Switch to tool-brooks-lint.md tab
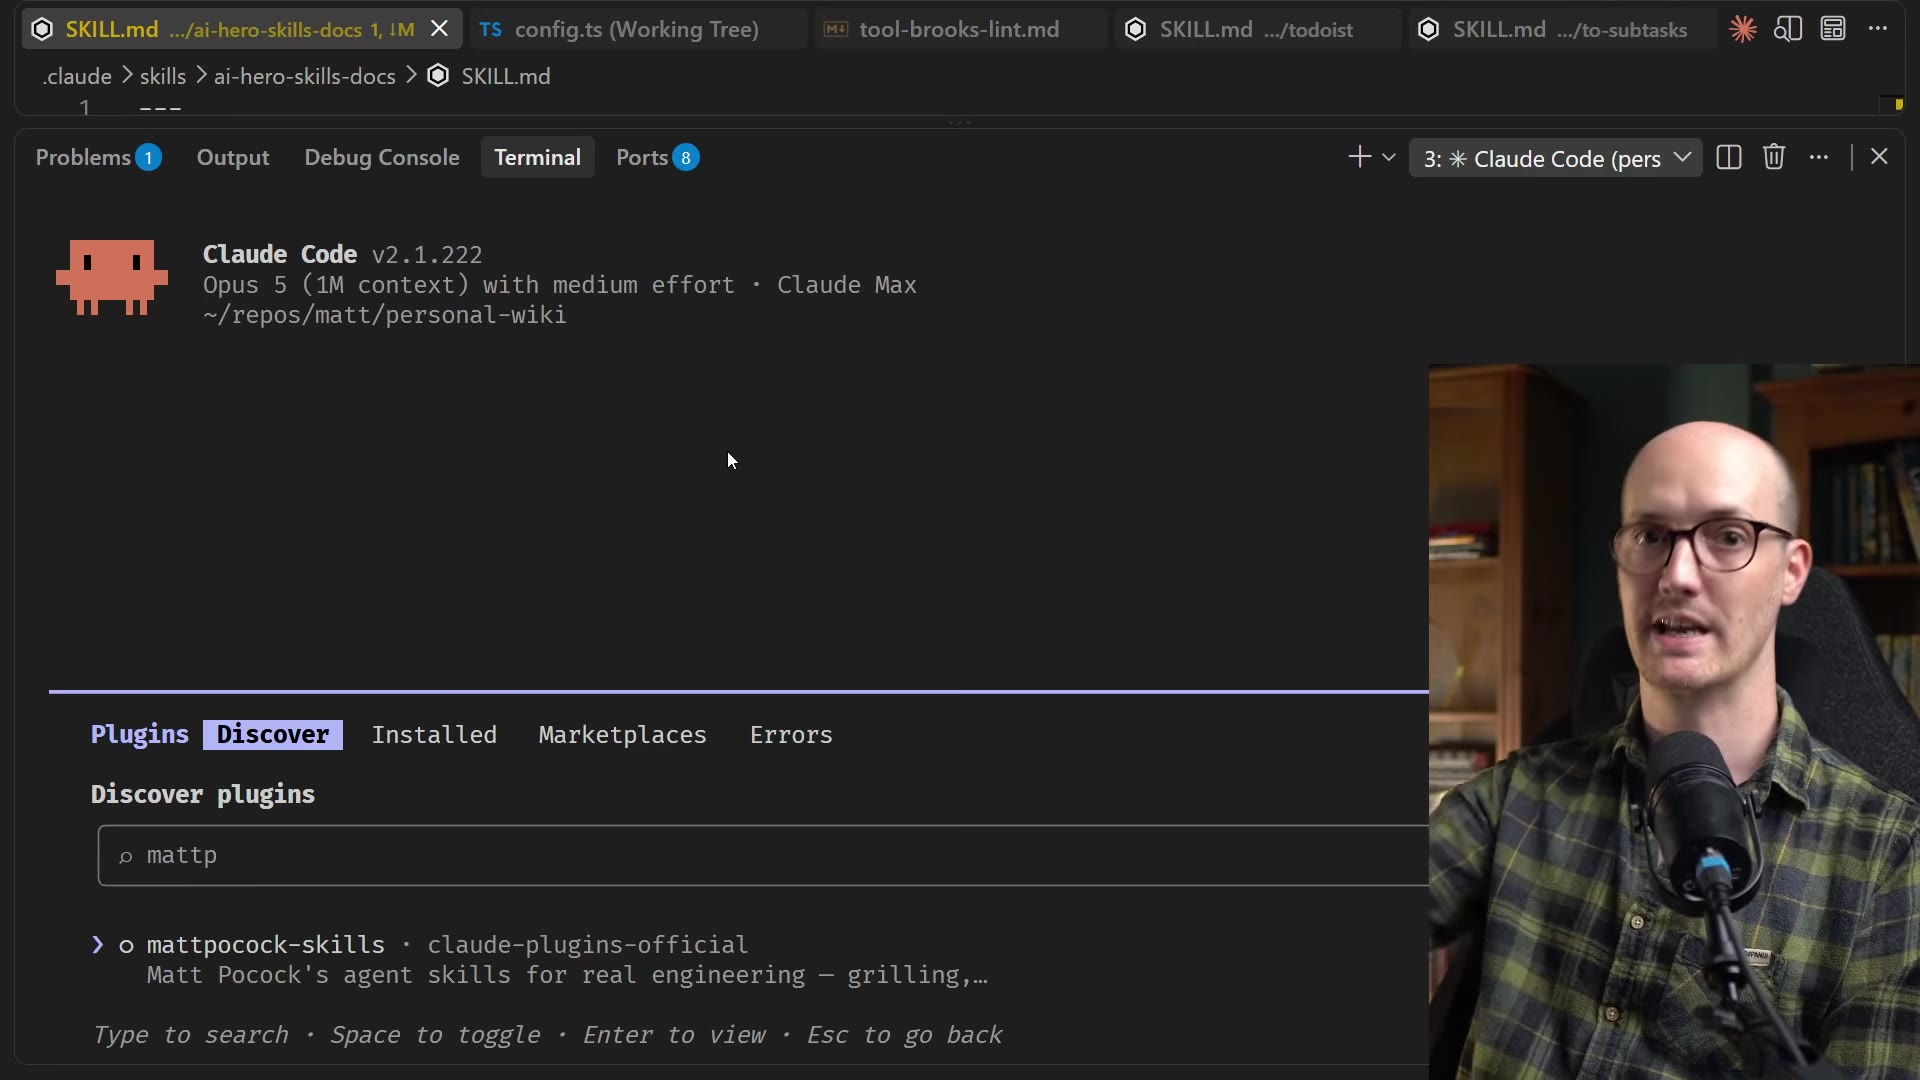Image resolution: width=1920 pixels, height=1080 pixels. point(958,29)
